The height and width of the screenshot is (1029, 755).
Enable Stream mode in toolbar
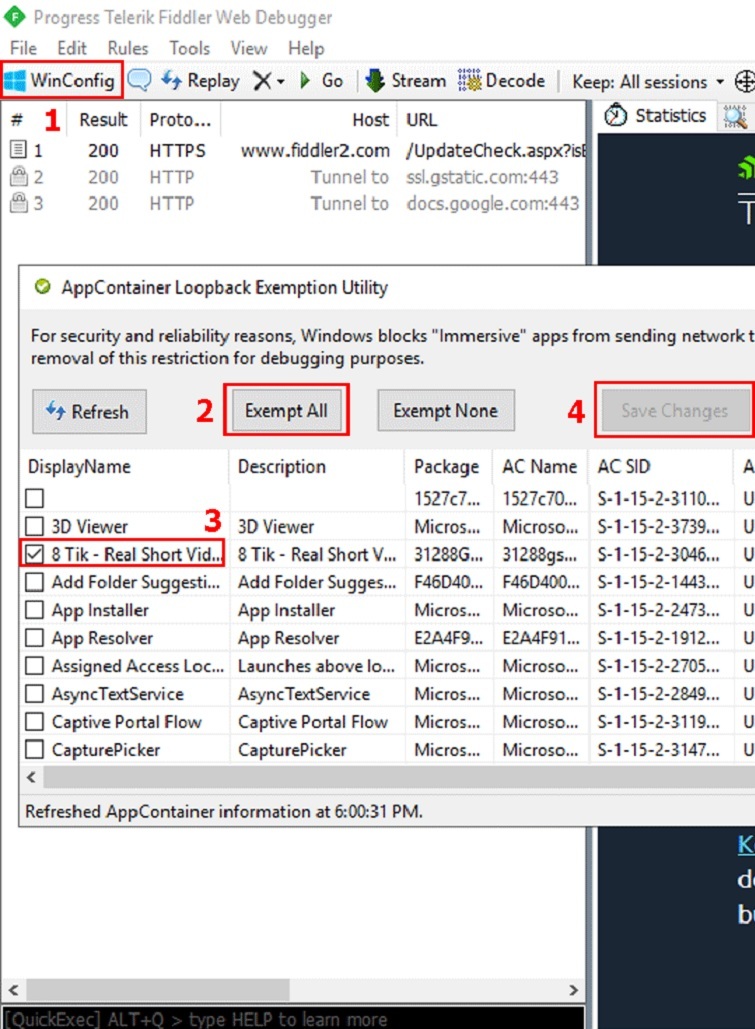click(405, 81)
